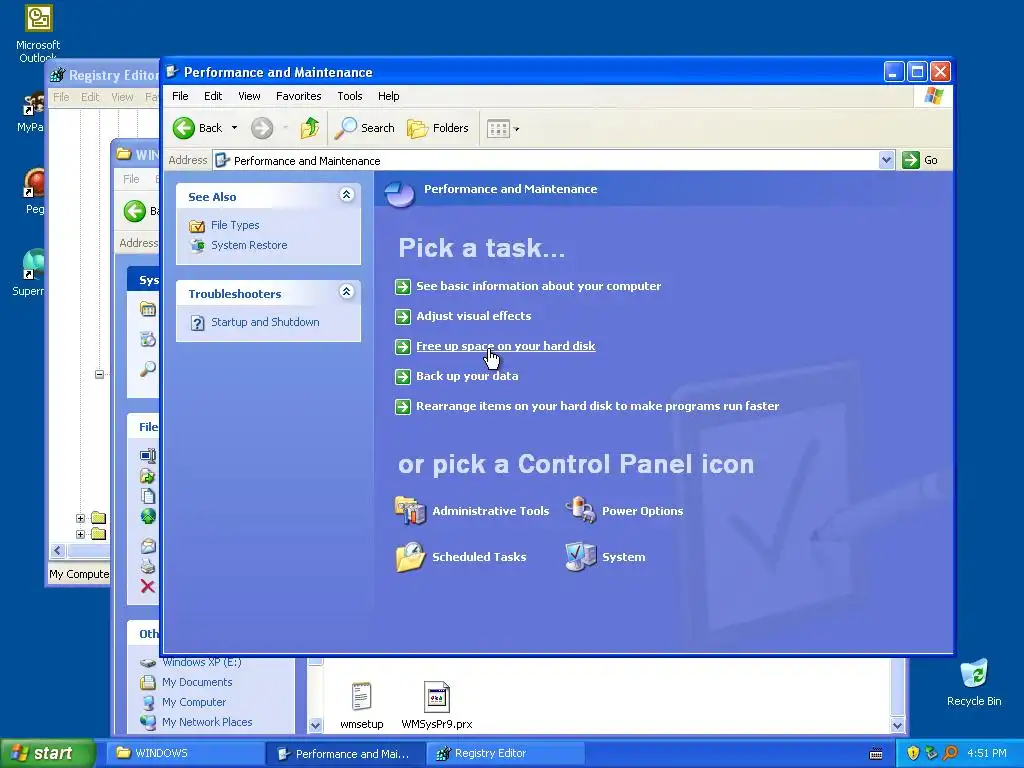Click the left scroll arrow in Registry Editor
This screenshot has width=1024, height=768.
click(58, 551)
